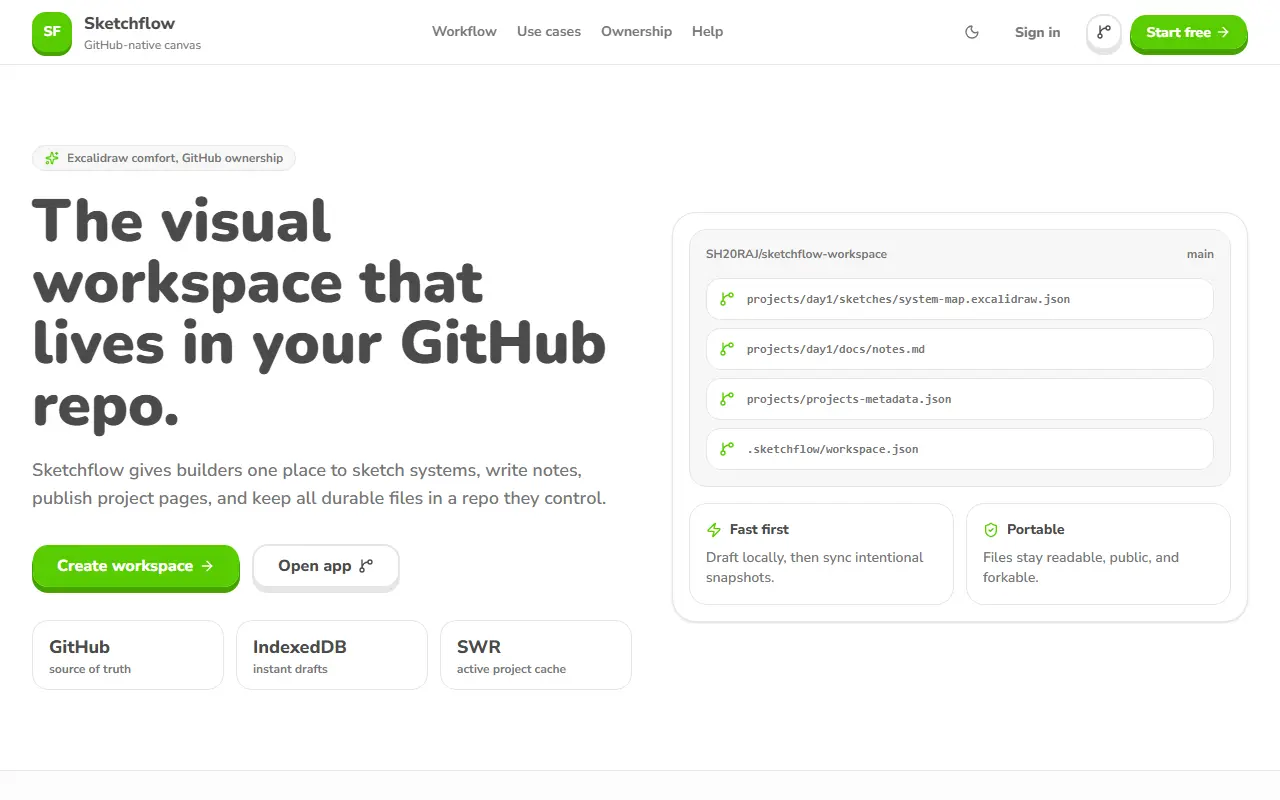1280x800 pixels.
Task: Click the arrow icon in Create workspace button
Action: click(x=207, y=566)
